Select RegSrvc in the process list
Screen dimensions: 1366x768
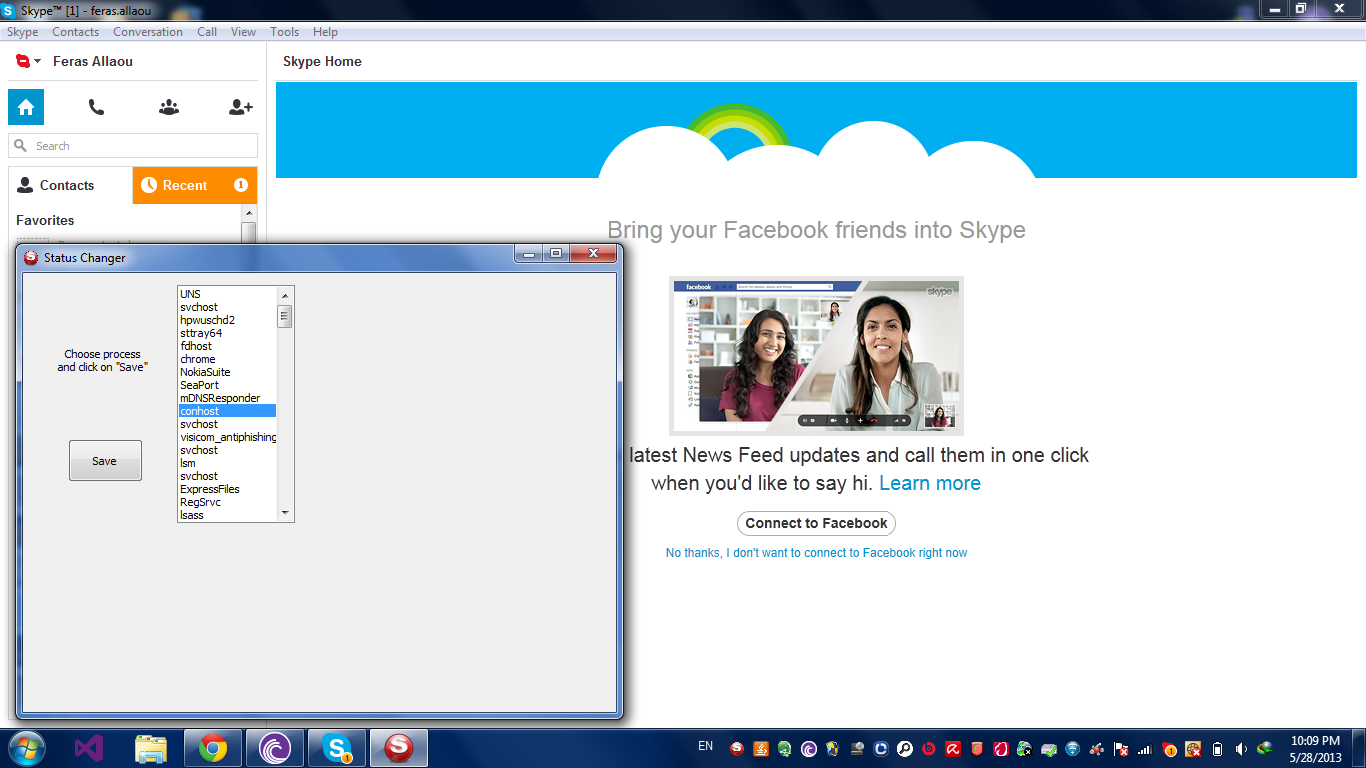click(x=227, y=502)
